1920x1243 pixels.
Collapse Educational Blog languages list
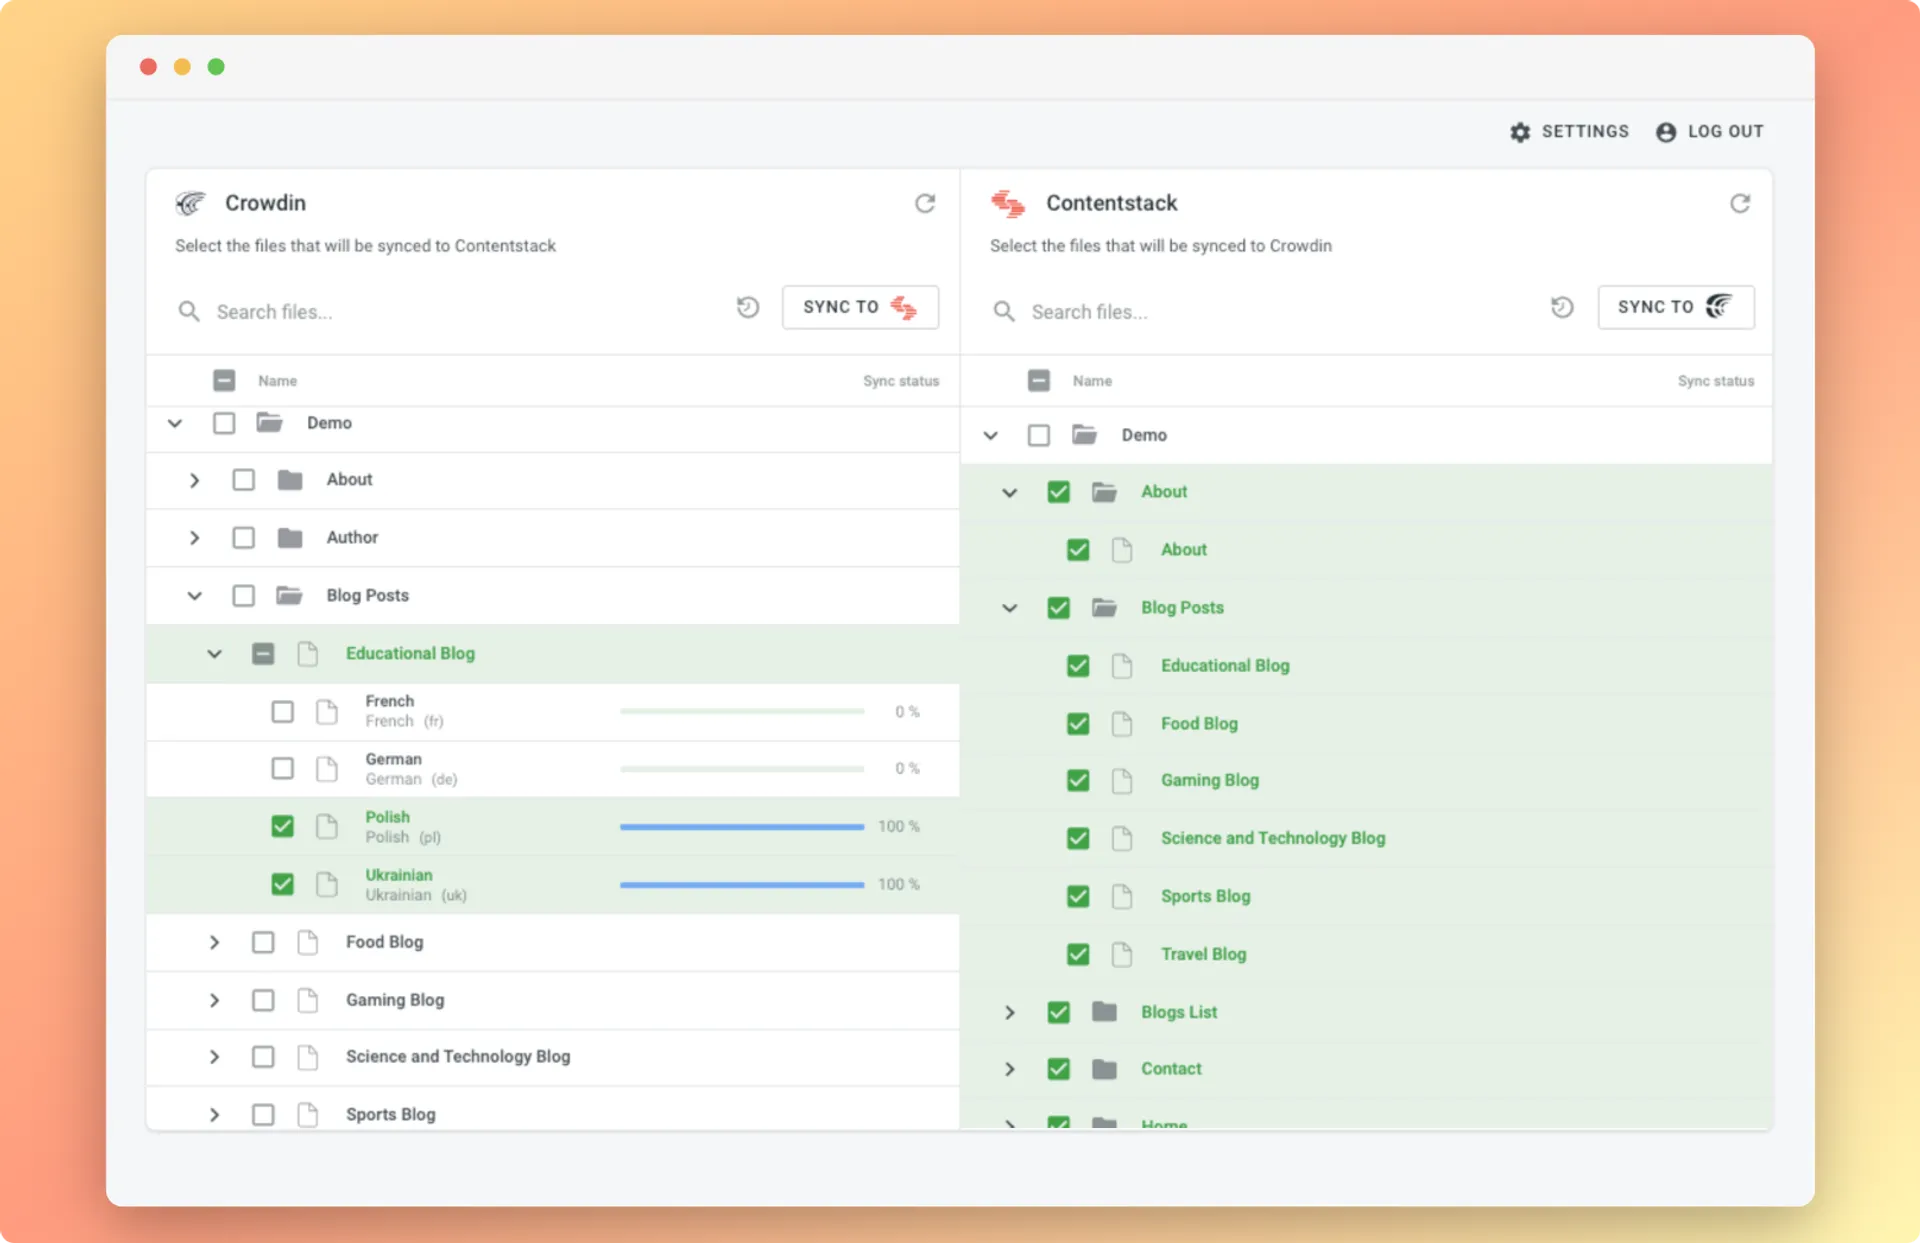click(214, 654)
